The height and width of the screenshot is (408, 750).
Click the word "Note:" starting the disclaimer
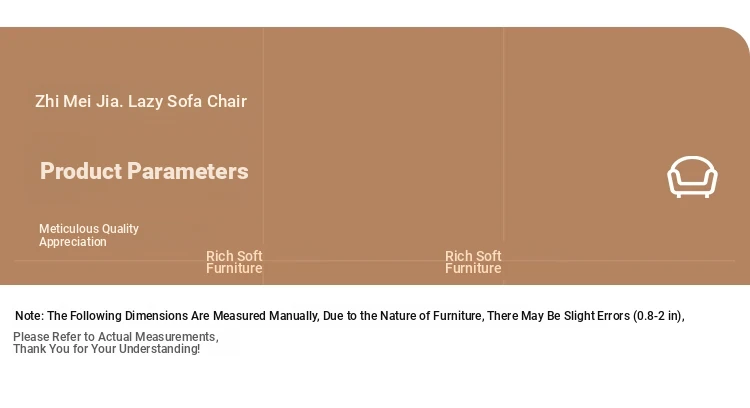point(29,316)
